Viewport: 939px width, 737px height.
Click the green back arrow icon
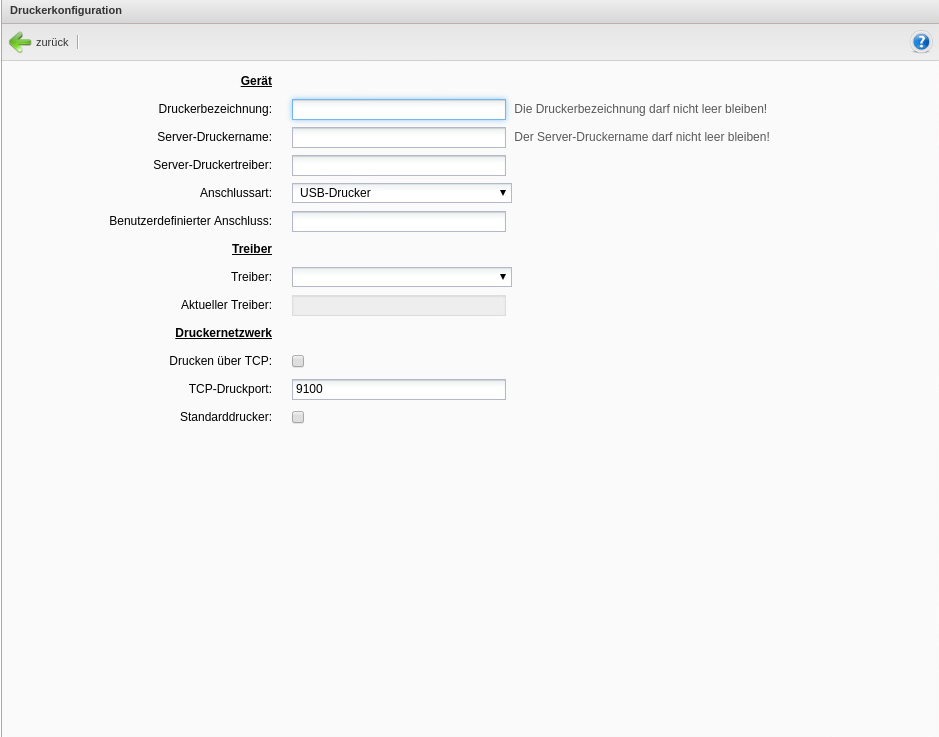pos(20,42)
